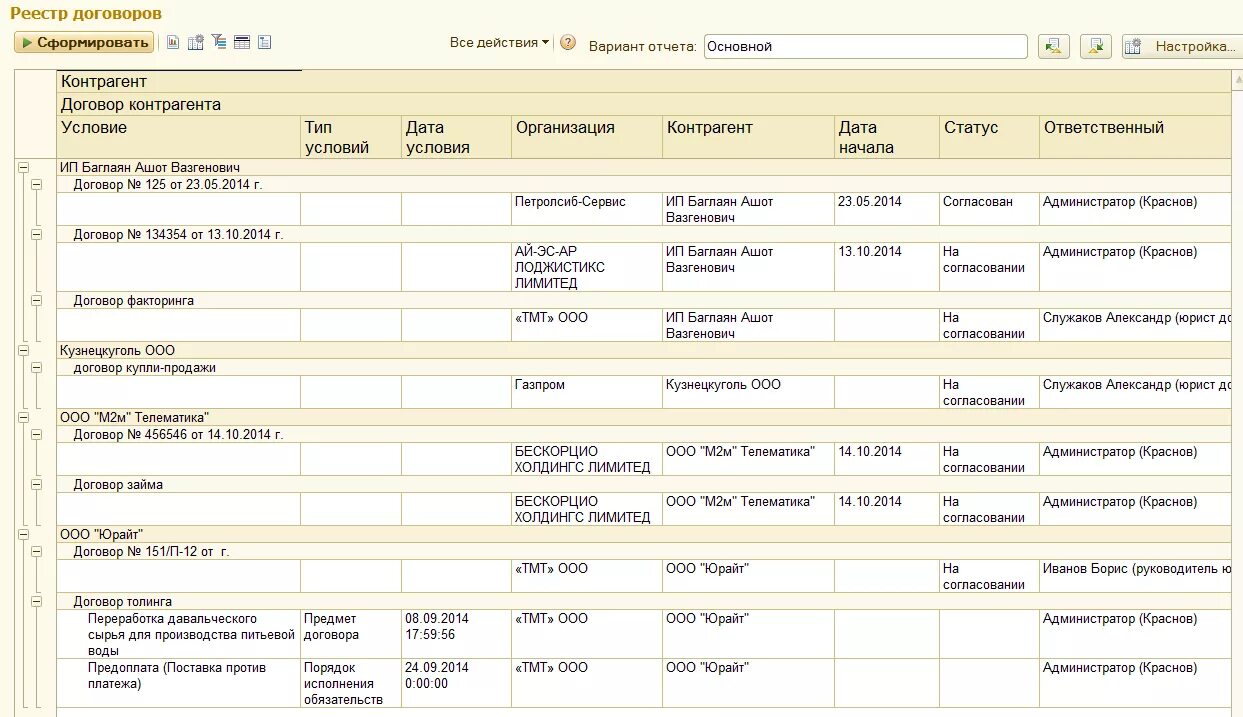The height and width of the screenshot is (717, 1243).
Task: Click the Порядок исполнения обязательств cell
Action: 351,683
